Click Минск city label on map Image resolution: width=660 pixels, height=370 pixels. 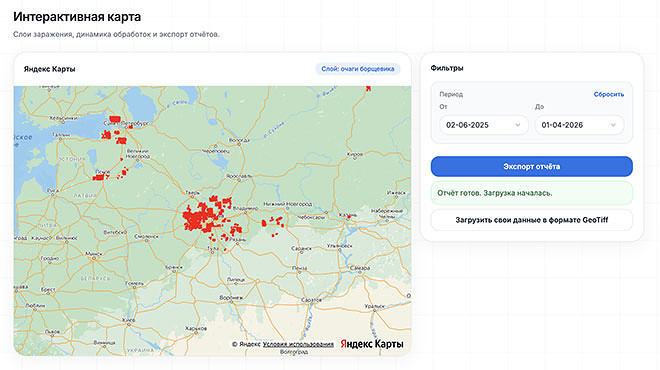pyautogui.click(x=93, y=254)
